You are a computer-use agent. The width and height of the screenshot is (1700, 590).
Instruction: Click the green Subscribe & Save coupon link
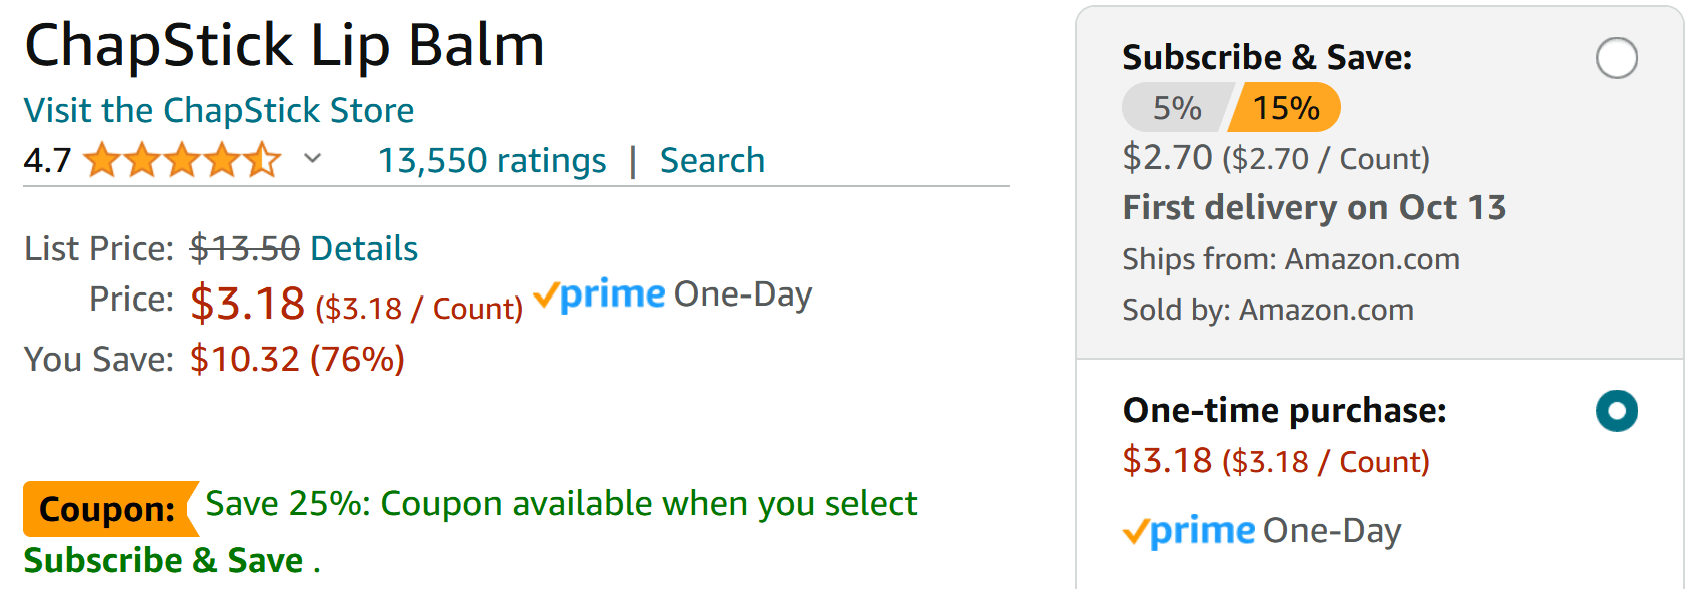(163, 560)
